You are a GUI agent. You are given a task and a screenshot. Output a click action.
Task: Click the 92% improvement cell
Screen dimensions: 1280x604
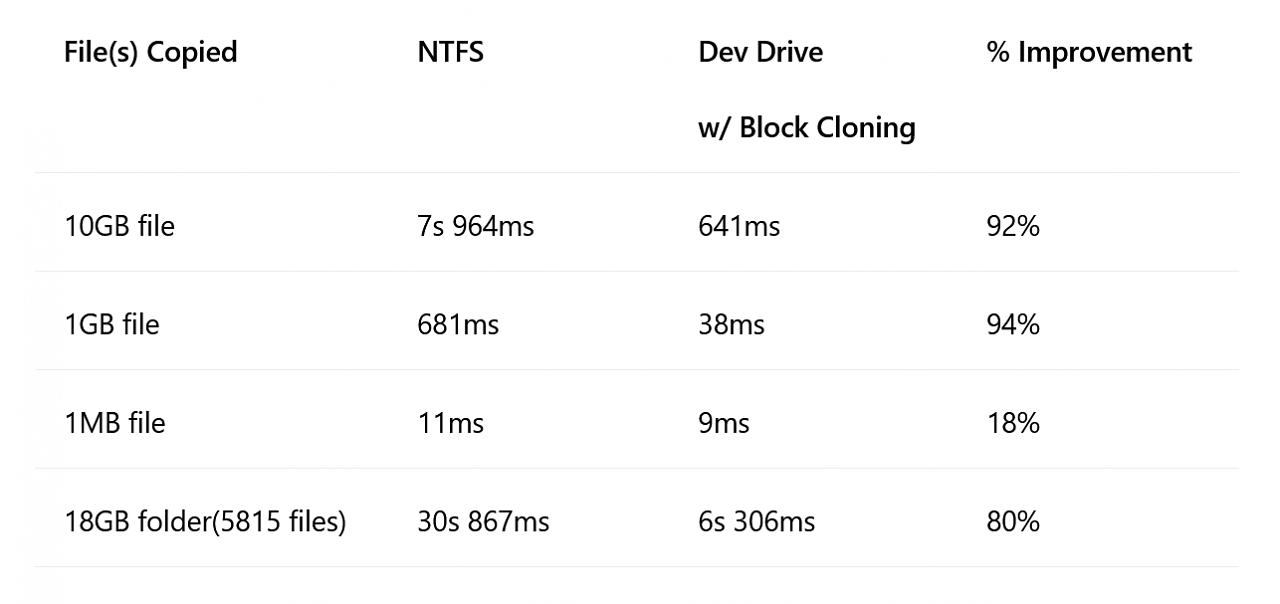pyautogui.click(x=1013, y=227)
